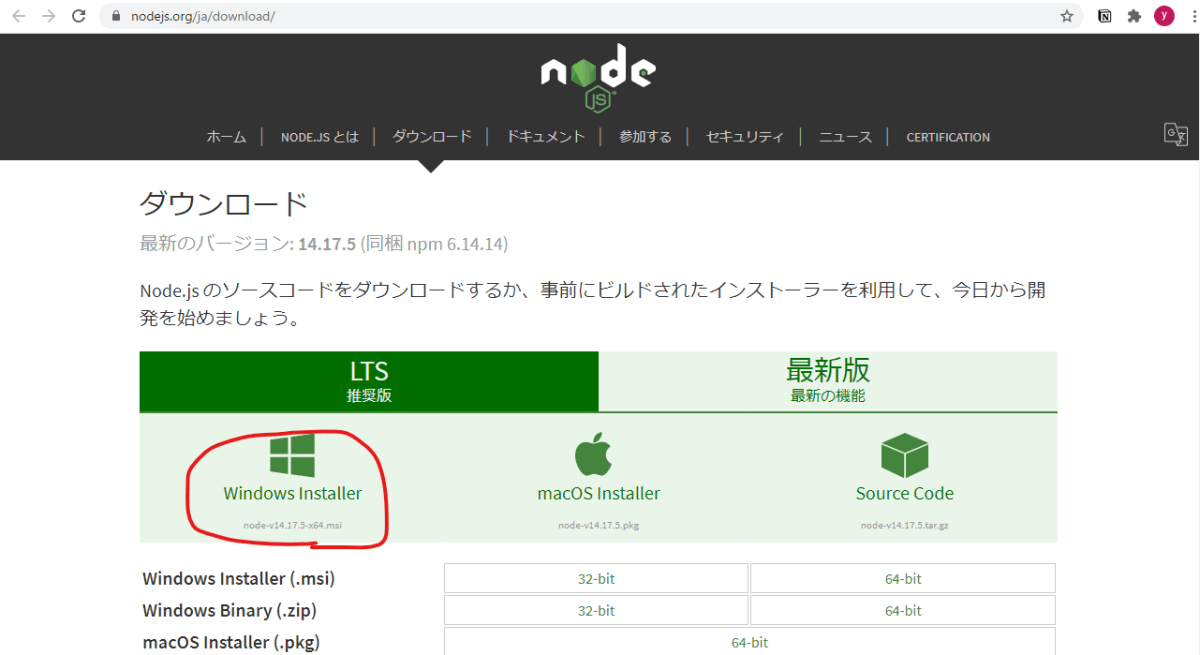Open the ニュース nav item
This screenshot has width=1200, height=655.
[x=845, y=137]
